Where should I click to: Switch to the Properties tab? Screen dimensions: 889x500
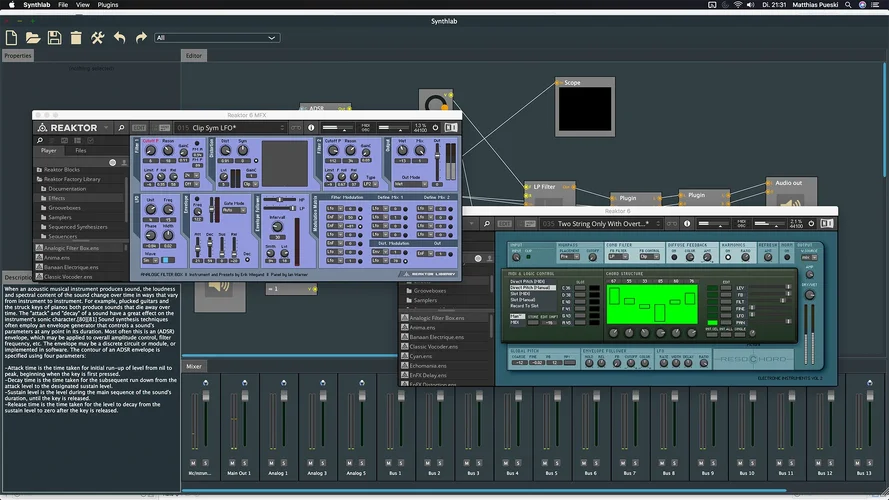click(x=18, y=56)
